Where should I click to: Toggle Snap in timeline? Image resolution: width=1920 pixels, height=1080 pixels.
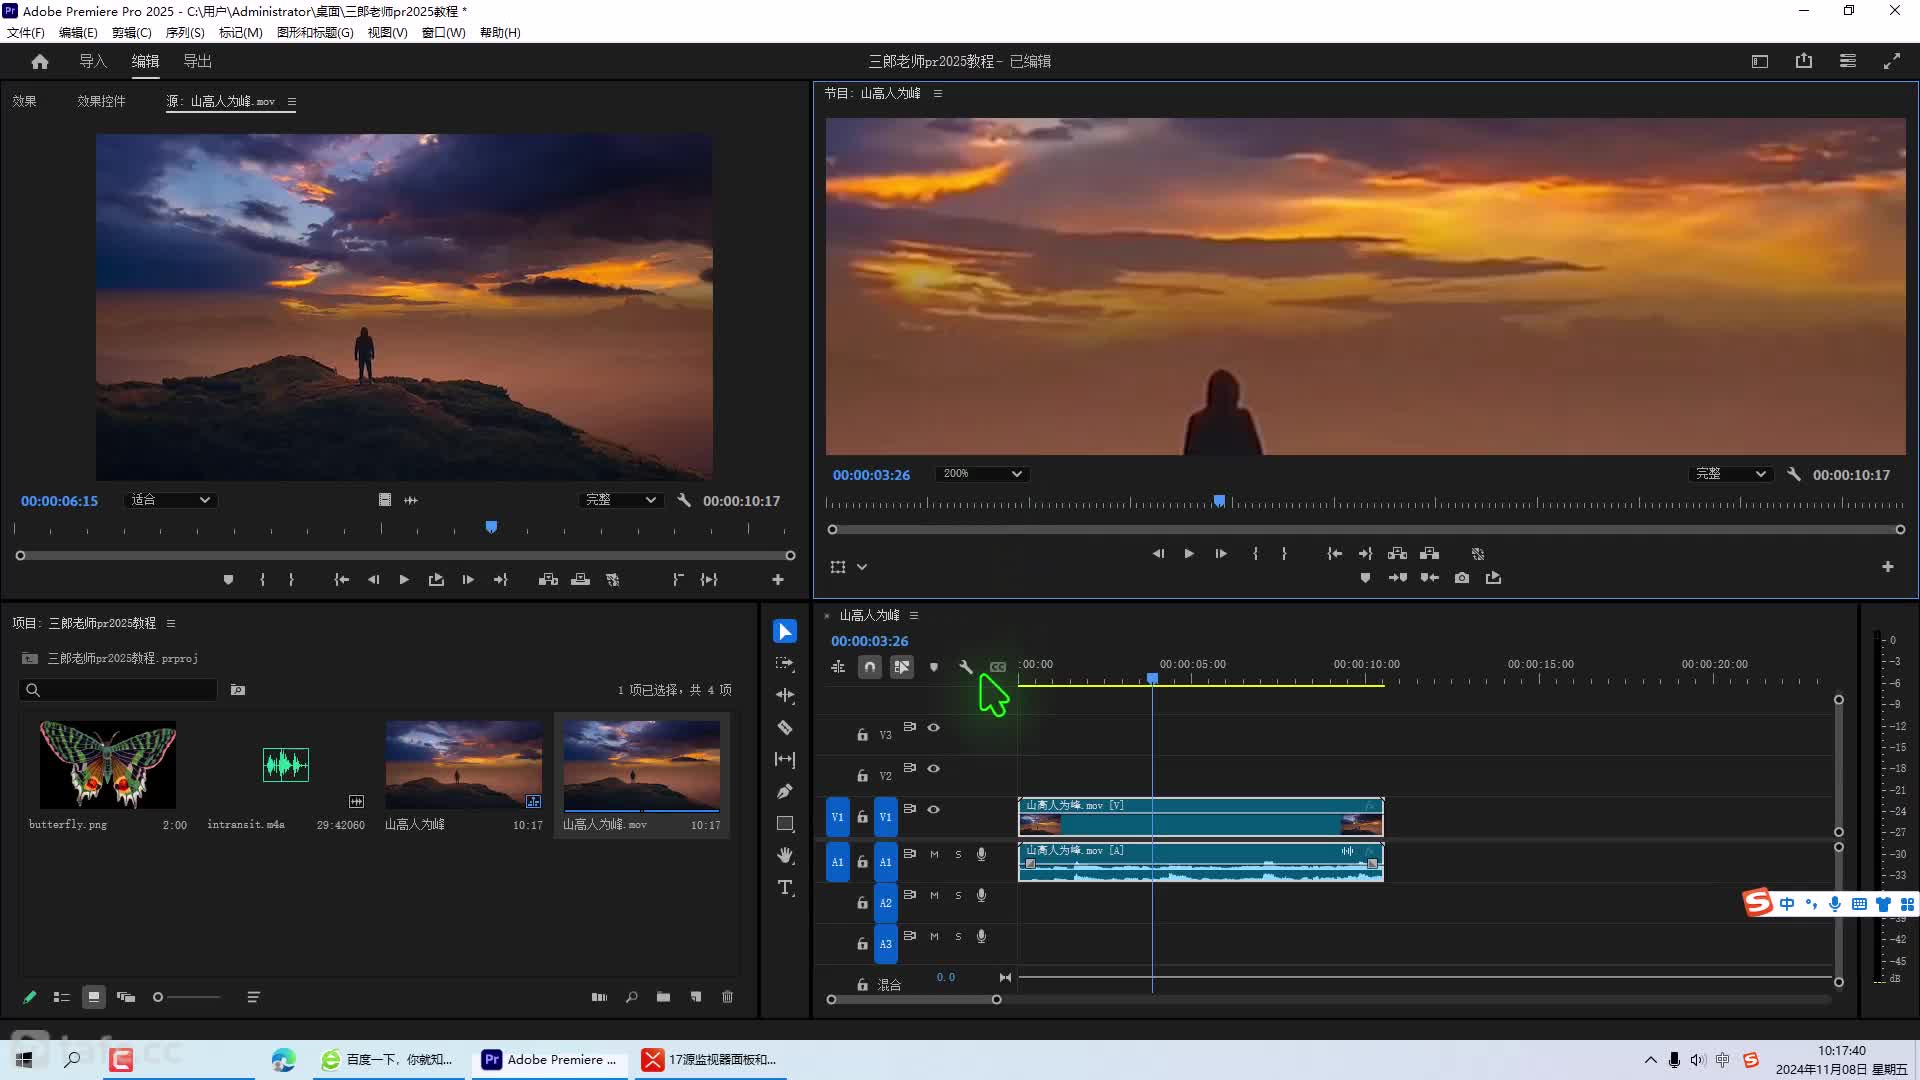(870, 667)
